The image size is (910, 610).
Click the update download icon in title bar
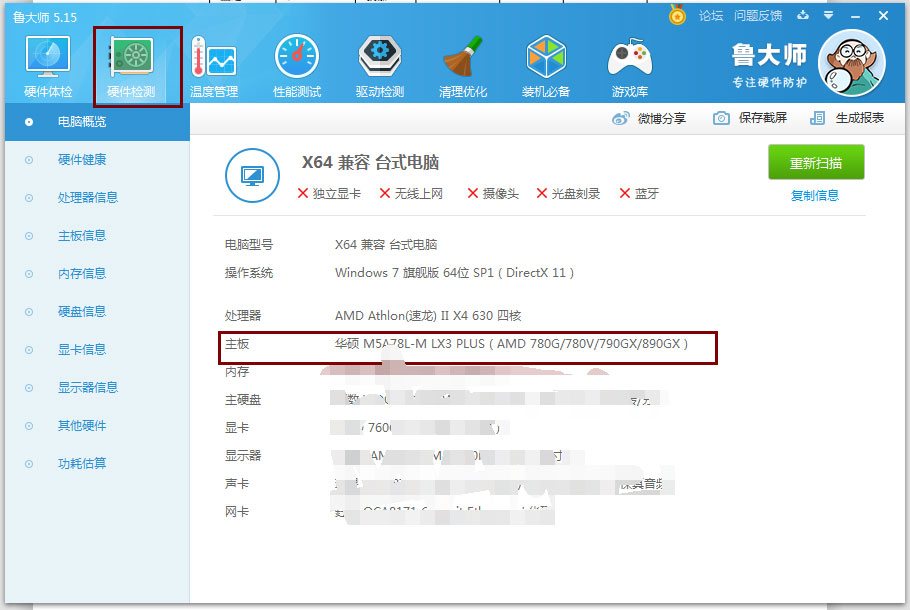(x=804, y=15)
